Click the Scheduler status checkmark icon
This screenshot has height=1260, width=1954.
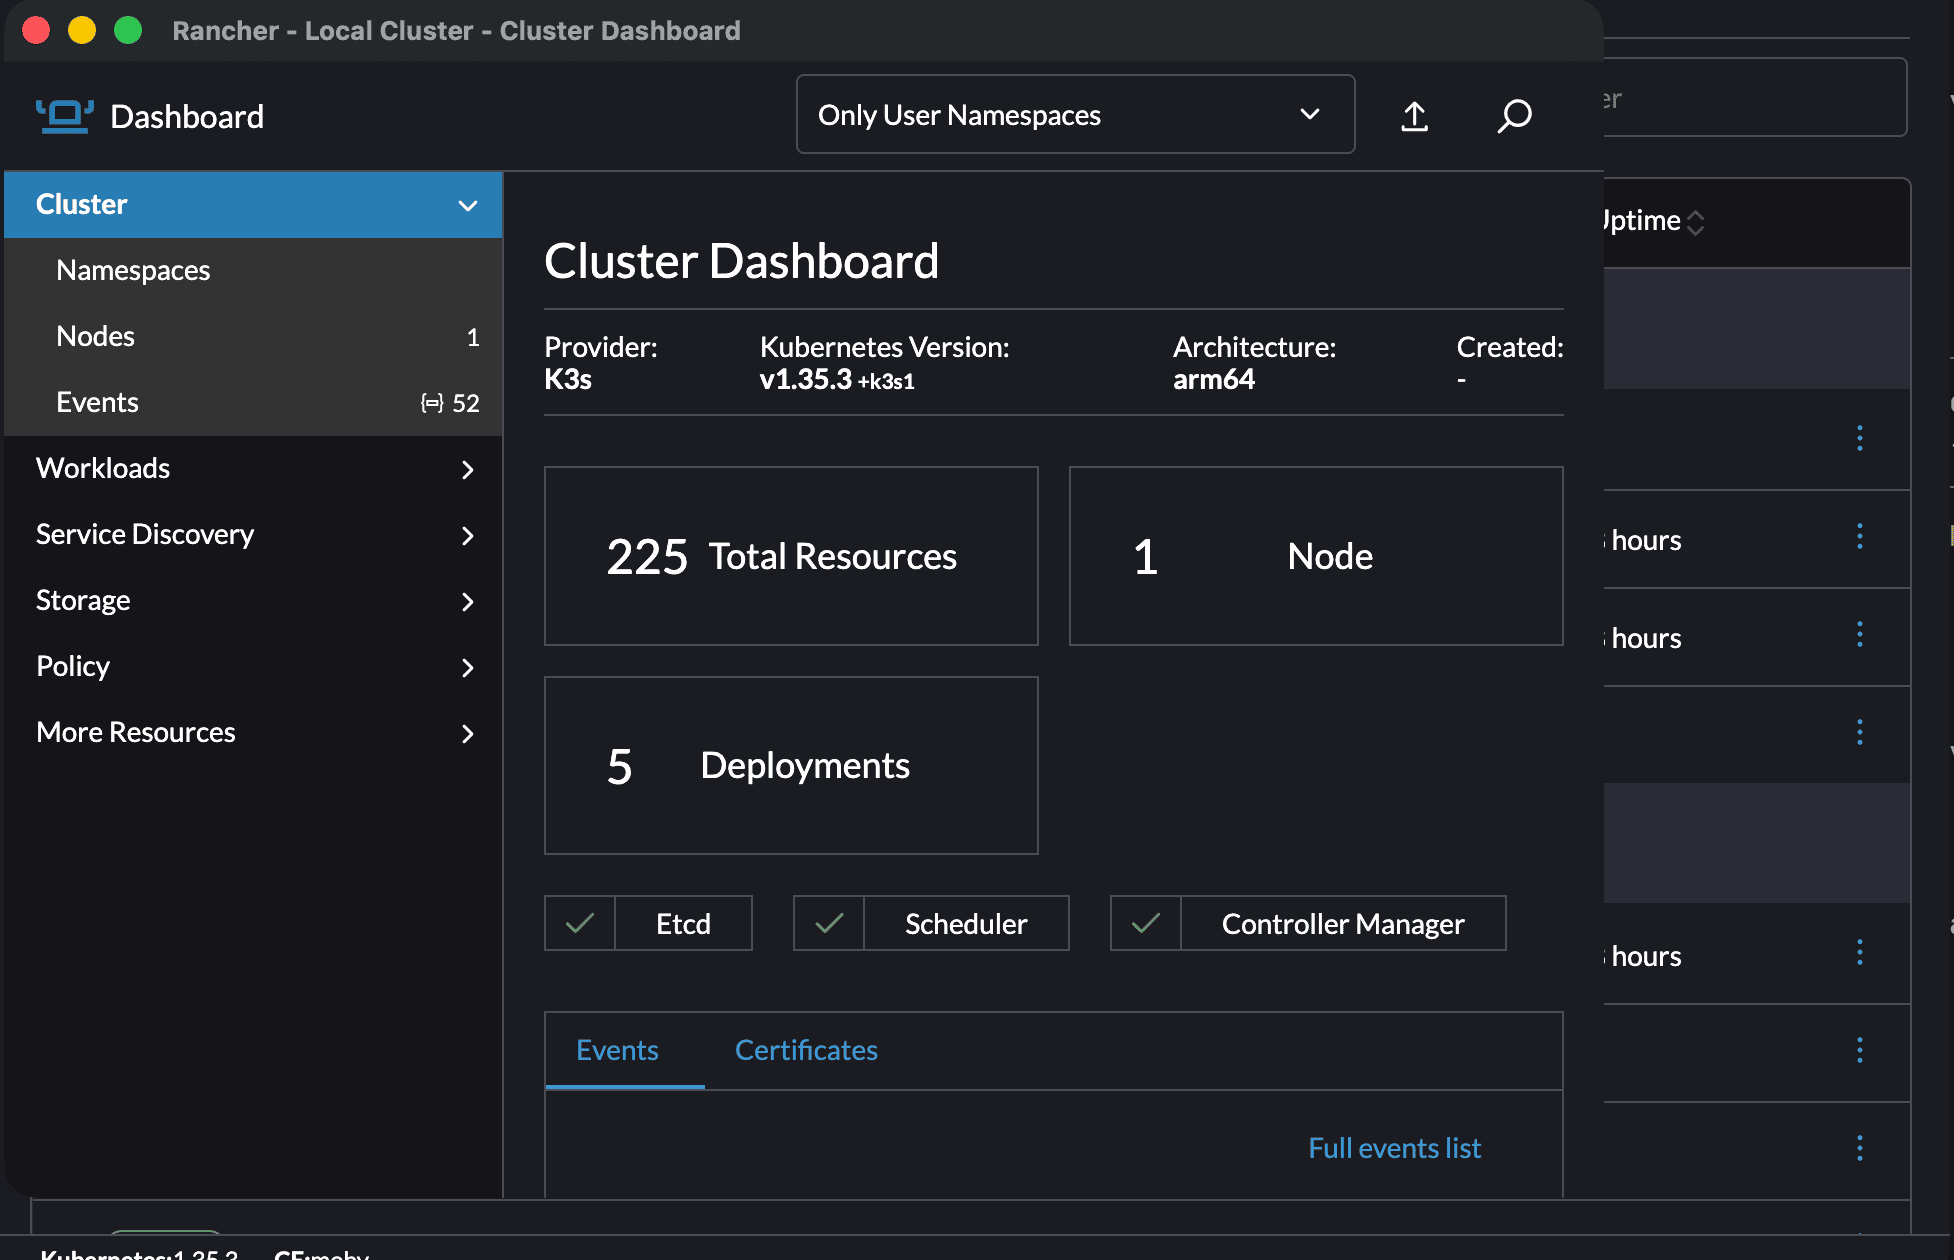tap(828, 923)
